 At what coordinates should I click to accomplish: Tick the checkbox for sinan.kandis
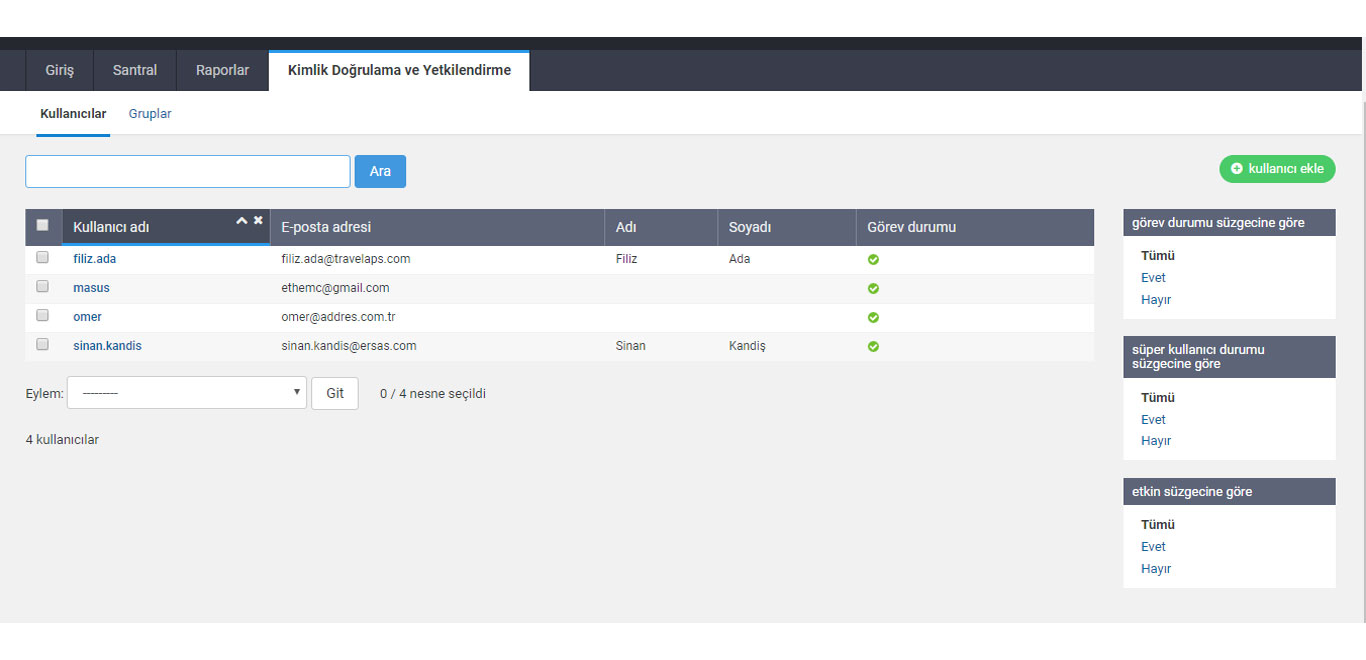[x=42, y=344]
